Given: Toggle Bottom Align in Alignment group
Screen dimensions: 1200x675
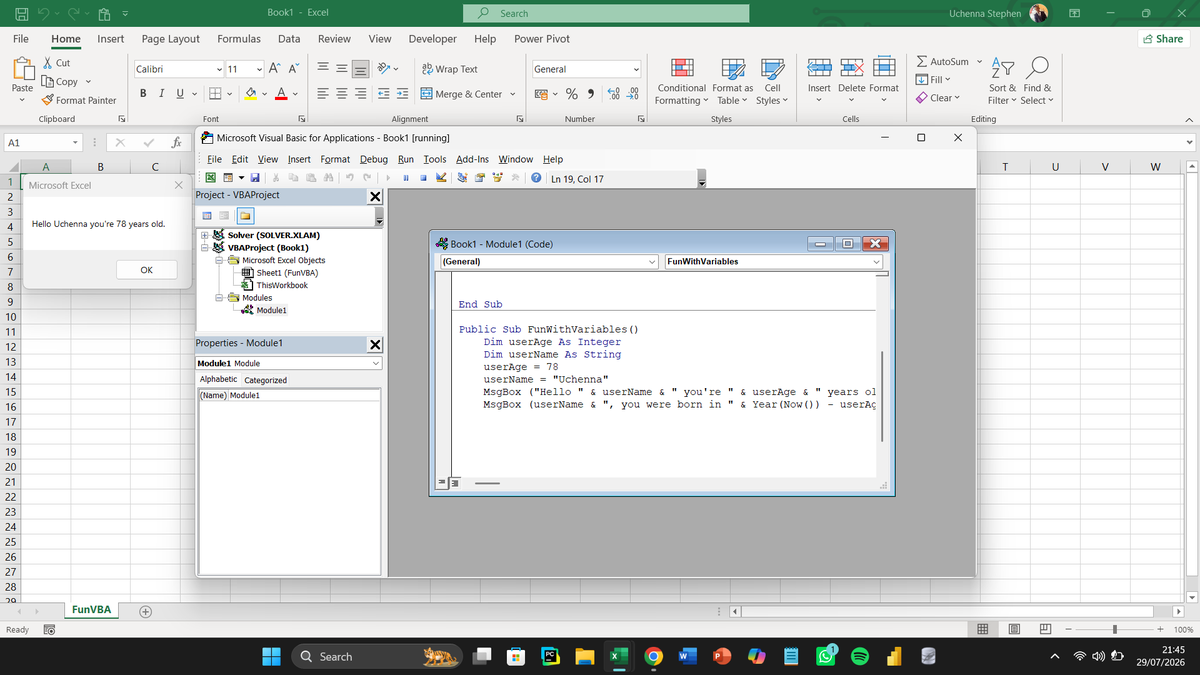Looking at the screenshot, I should tap(363, 69).
